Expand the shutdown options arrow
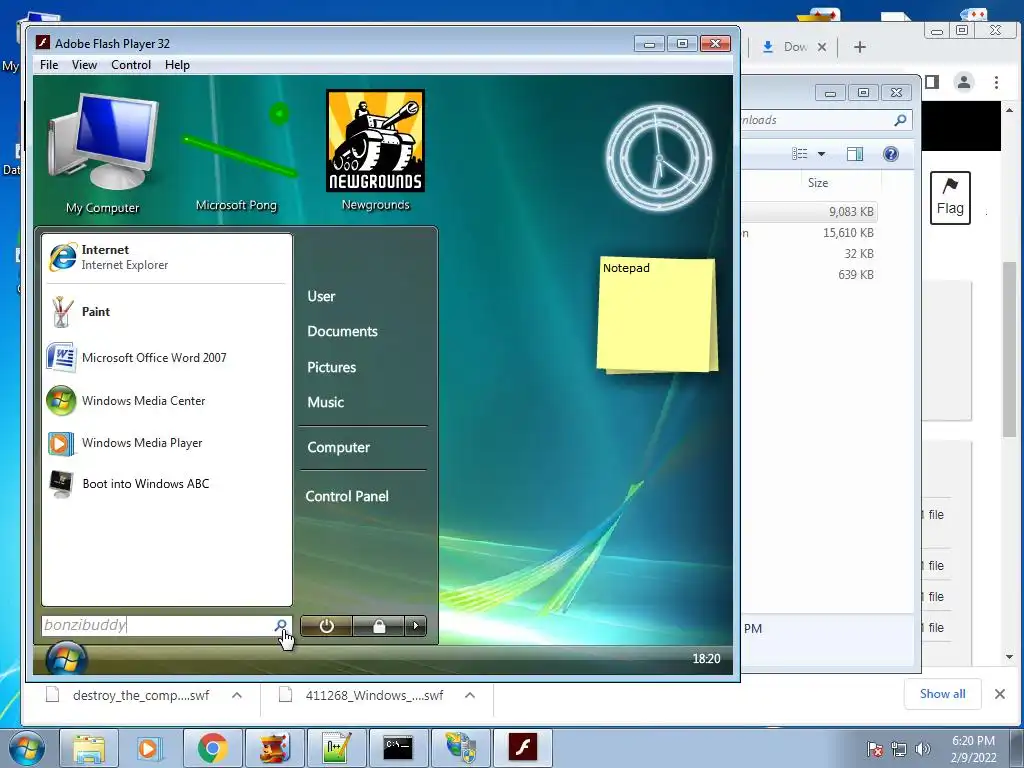Viewport: 1024px width, 768px height. click(415, 626)
